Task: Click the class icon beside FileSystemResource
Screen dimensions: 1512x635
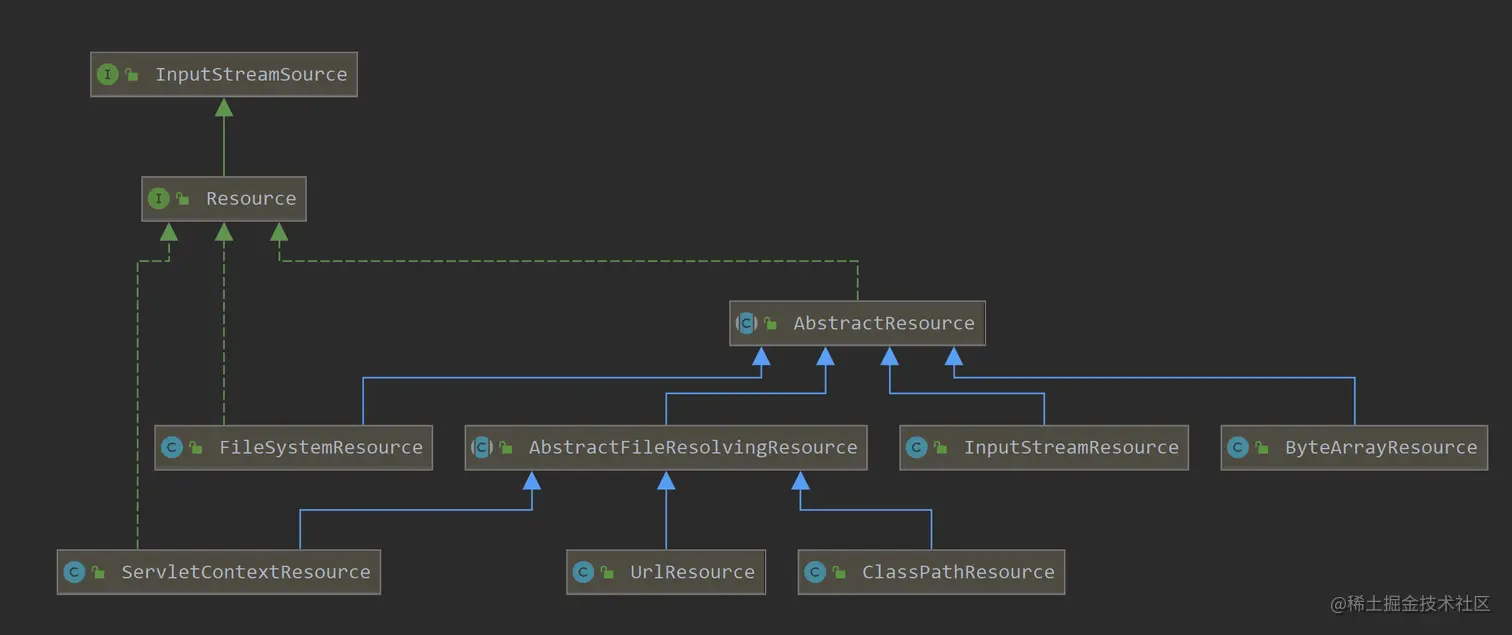Action: [172, 447]
